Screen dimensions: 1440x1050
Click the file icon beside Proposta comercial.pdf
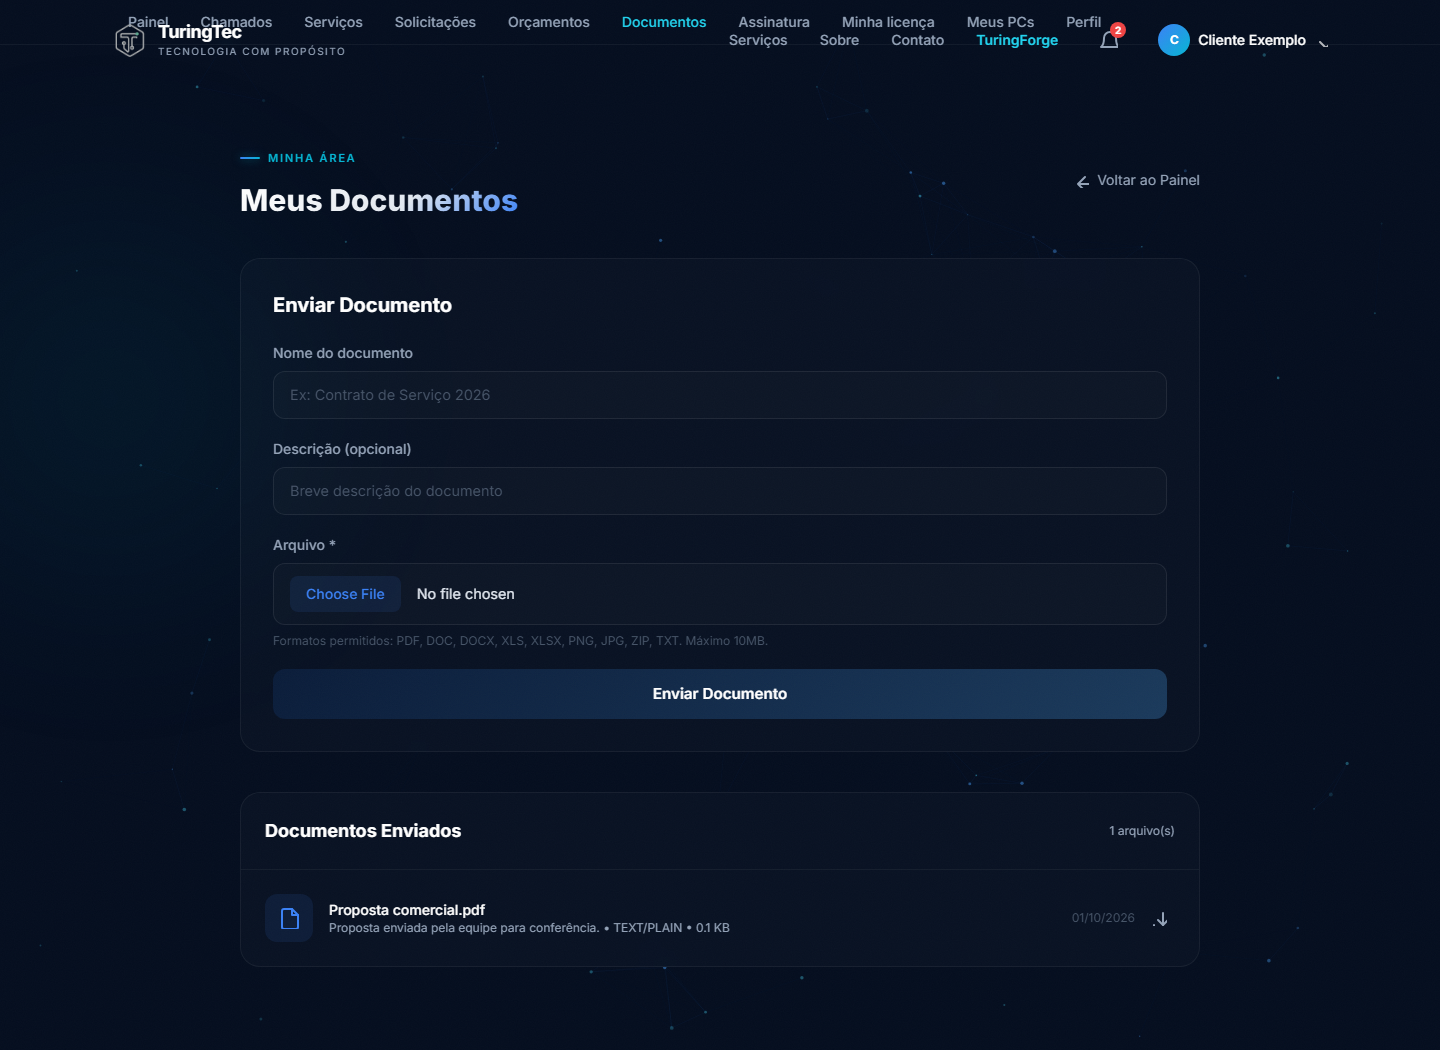289,918
